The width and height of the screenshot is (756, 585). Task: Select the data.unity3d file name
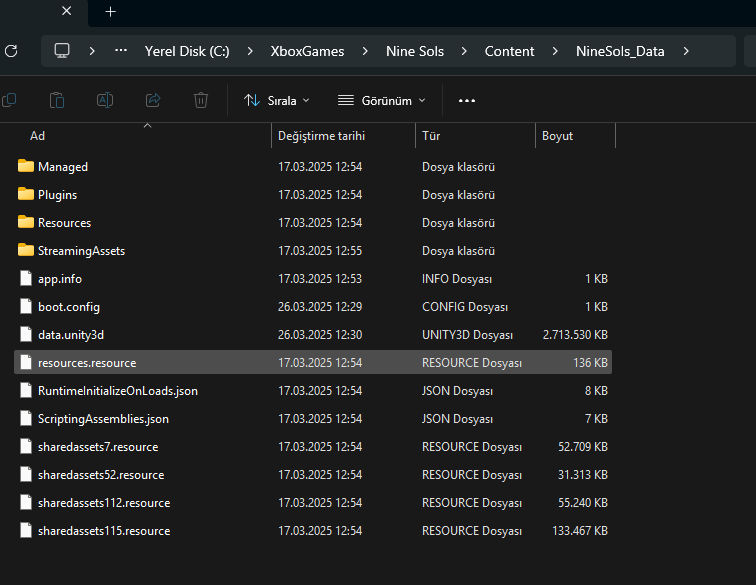coord(71,335)
